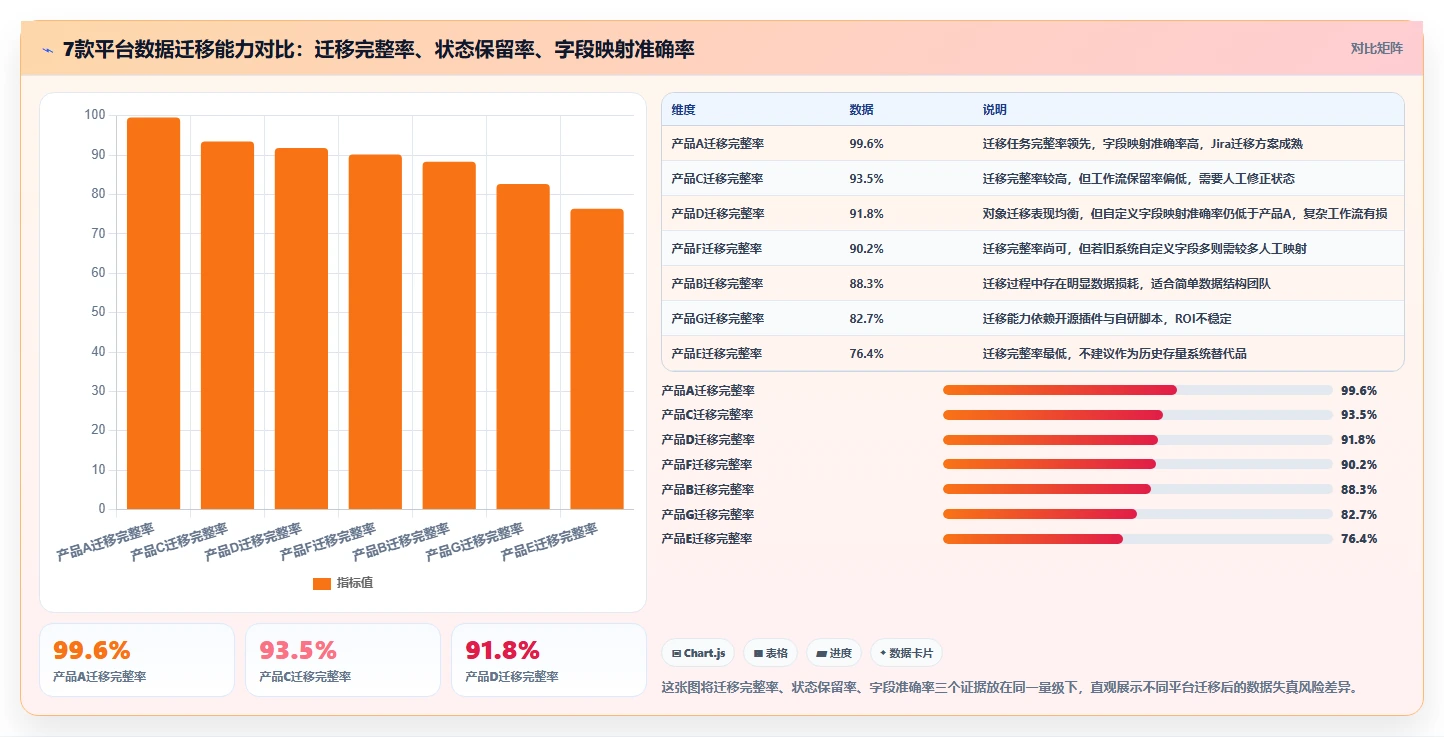This screenshot has width=1444, height=737.
Task: Click description 不建议作为历史存量系统替代品
Action: (1115, 354)
